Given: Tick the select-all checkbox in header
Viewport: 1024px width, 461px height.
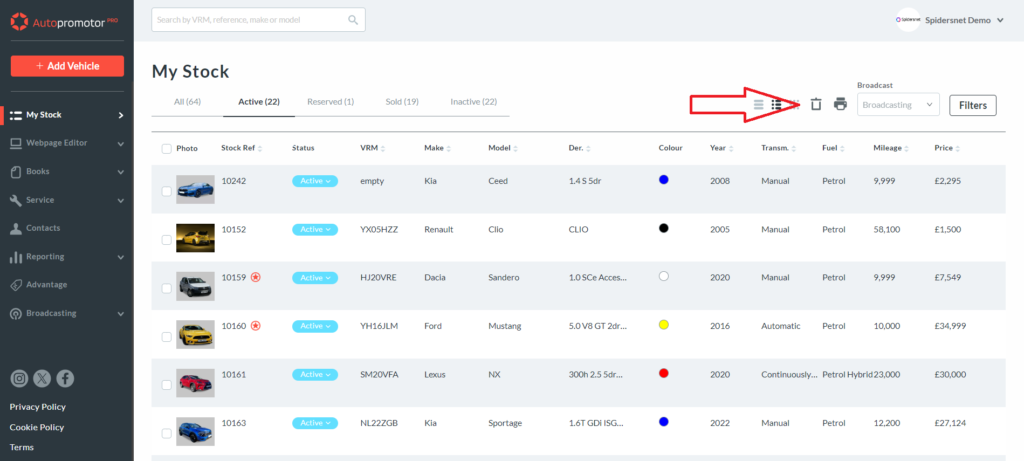Looking at the screenshot, I should (x=166, y=149).
